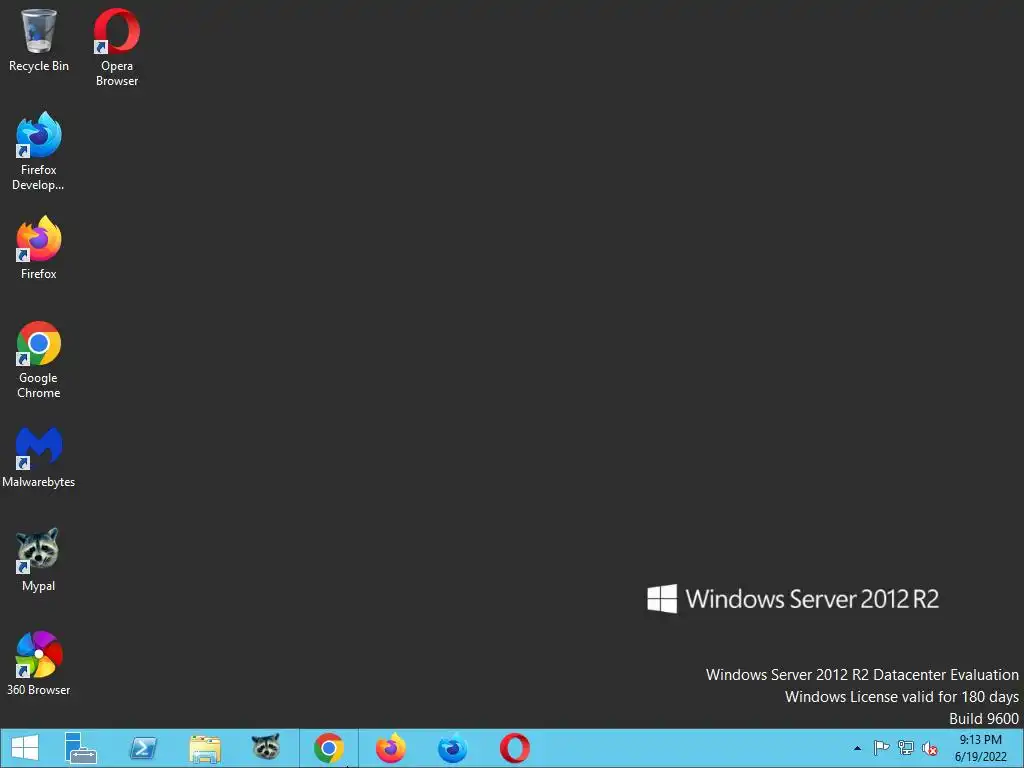
Task: Open the Windows Start button
Action: pyautogui.click(x=25, y=748)
